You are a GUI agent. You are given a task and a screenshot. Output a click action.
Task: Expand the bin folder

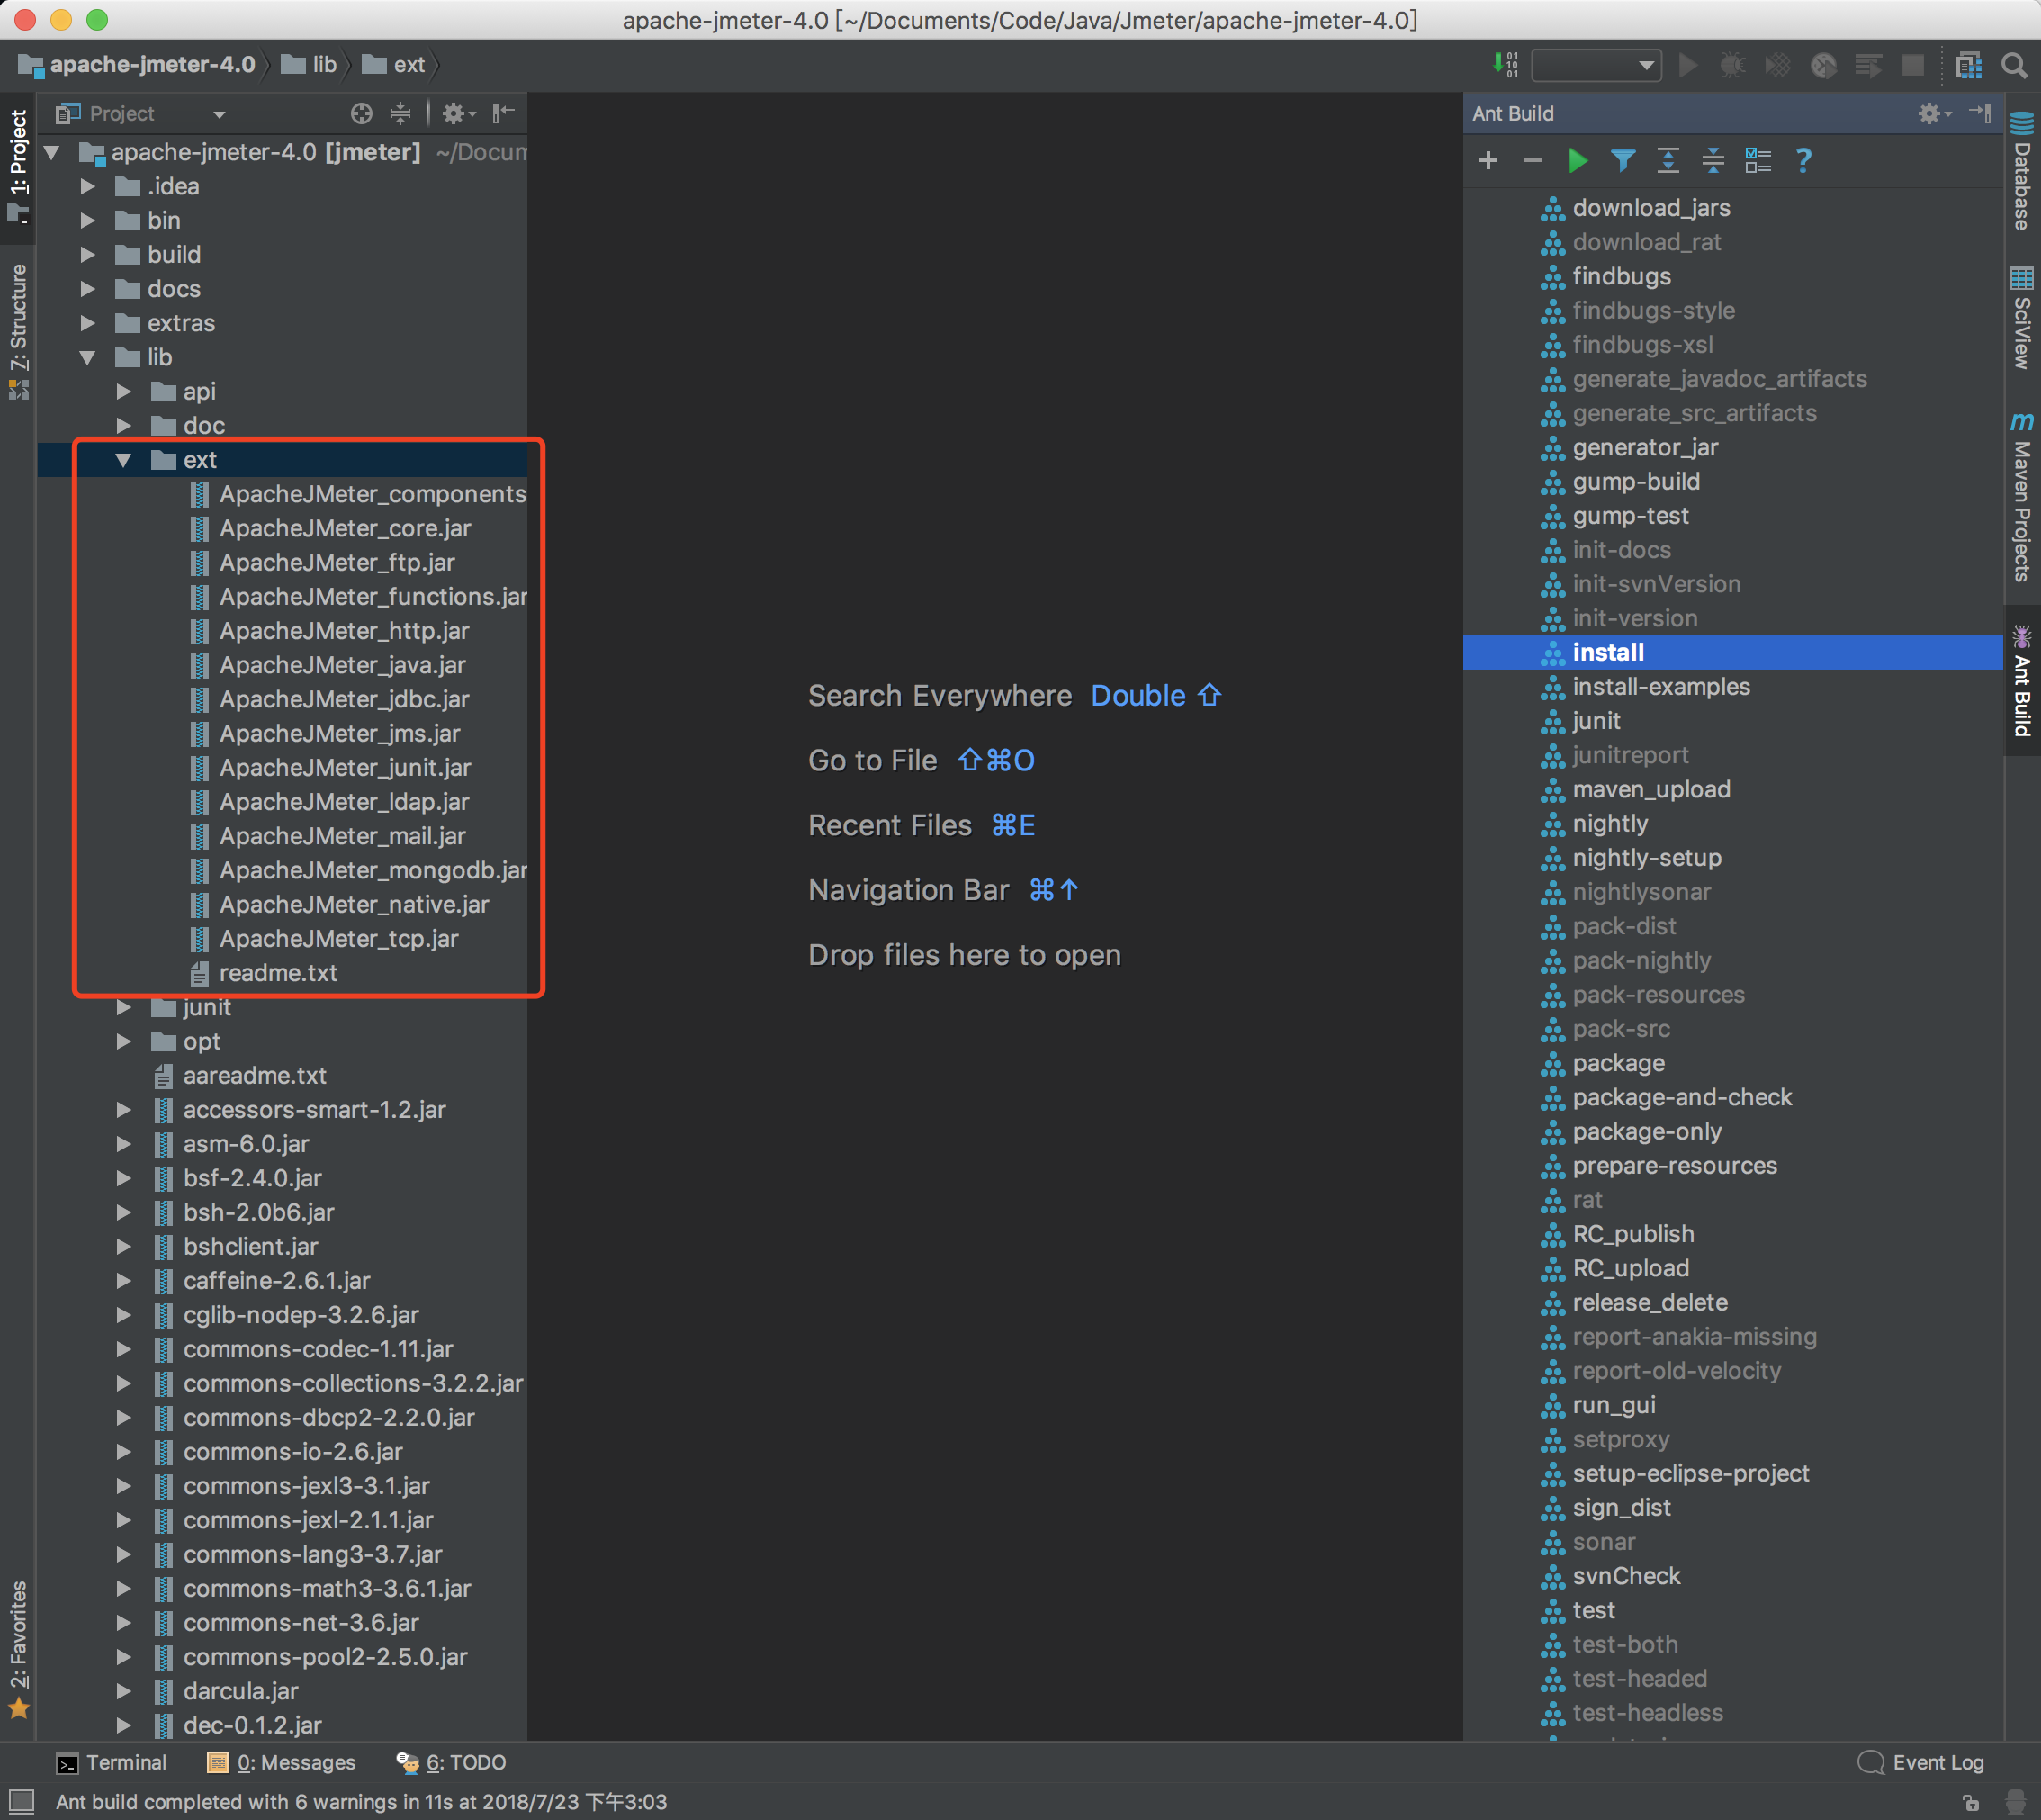click(x=88, y=220)
